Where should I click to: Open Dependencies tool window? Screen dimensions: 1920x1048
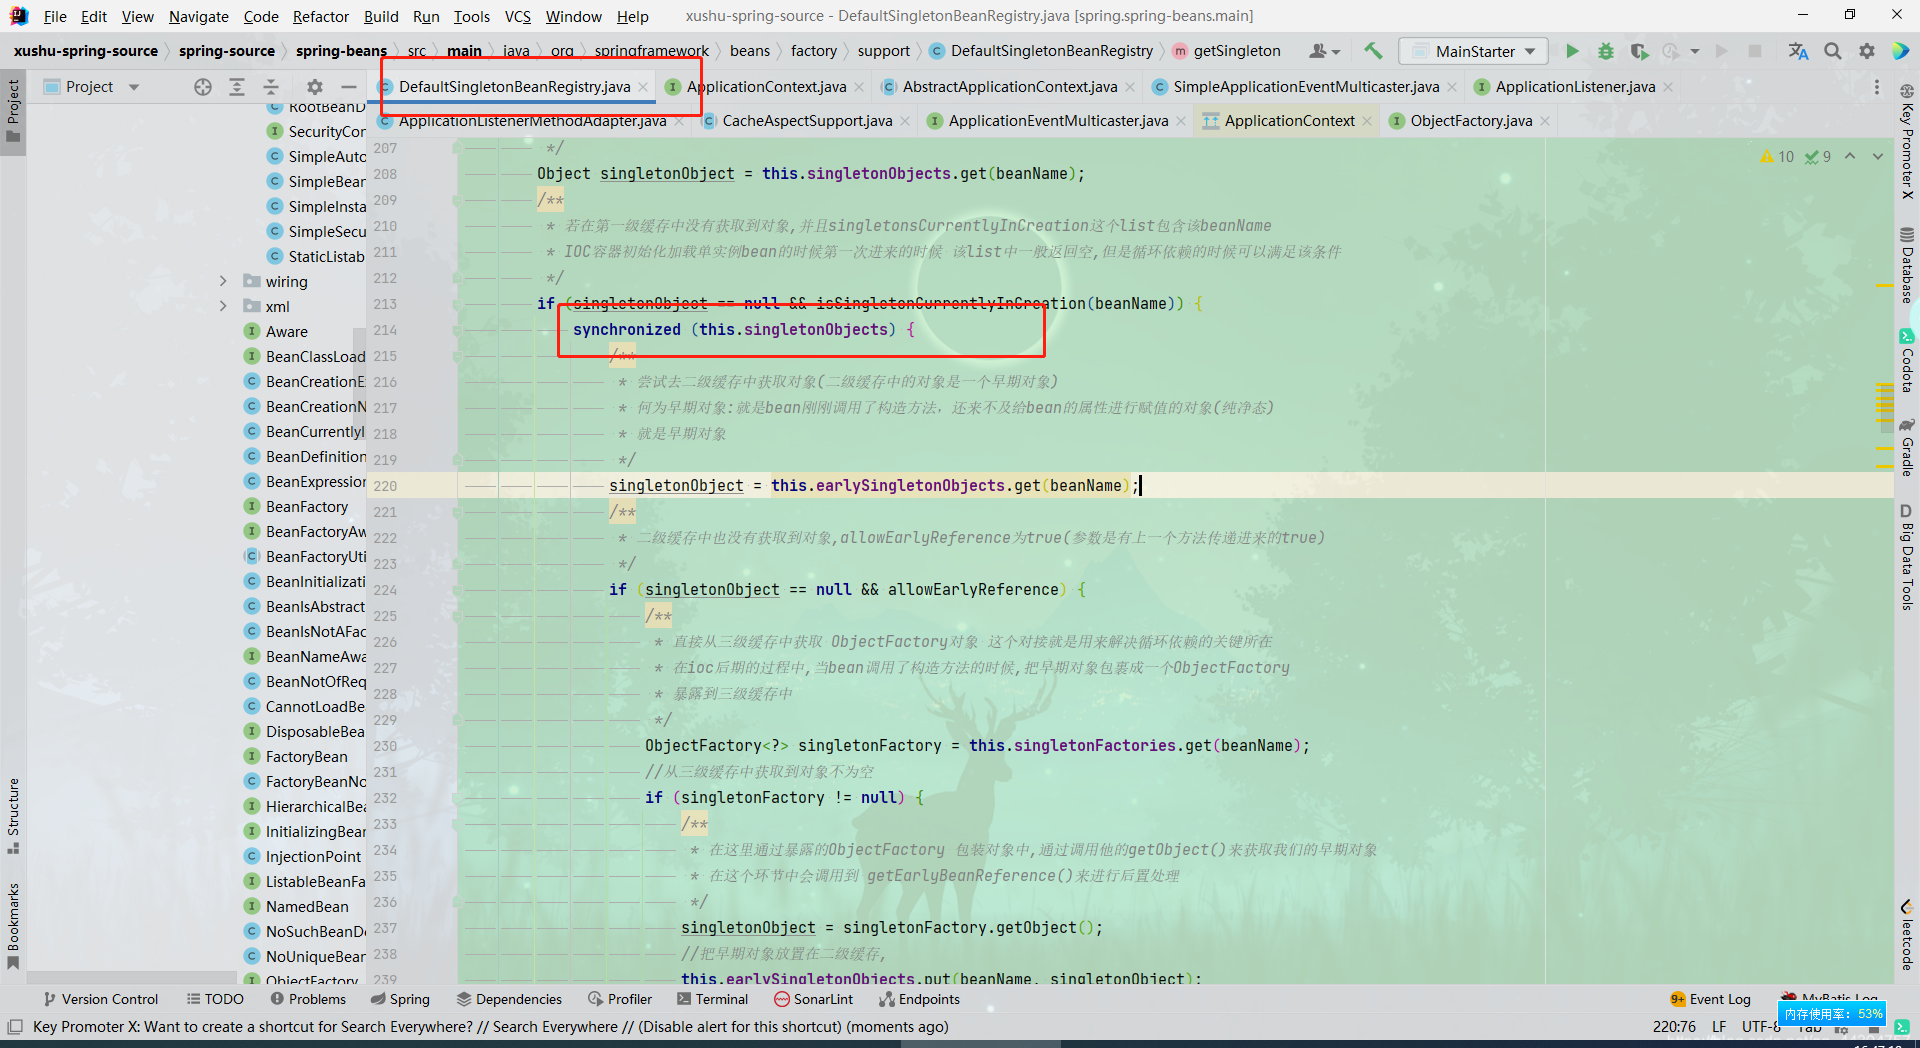tap(509, 999)
